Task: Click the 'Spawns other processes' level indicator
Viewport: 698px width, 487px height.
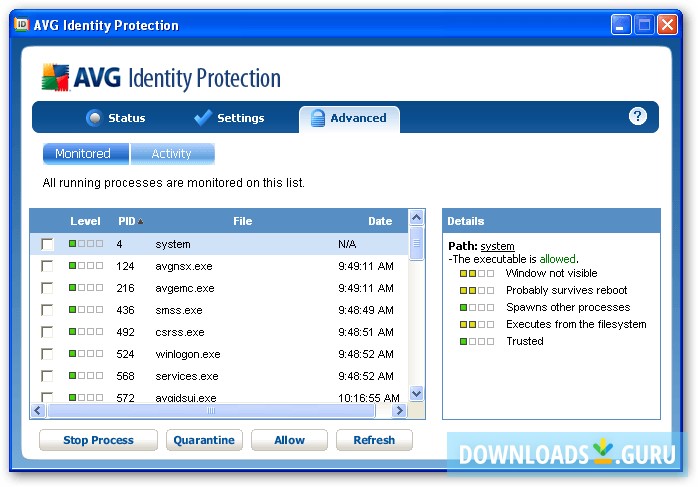Action: point(477,307)
